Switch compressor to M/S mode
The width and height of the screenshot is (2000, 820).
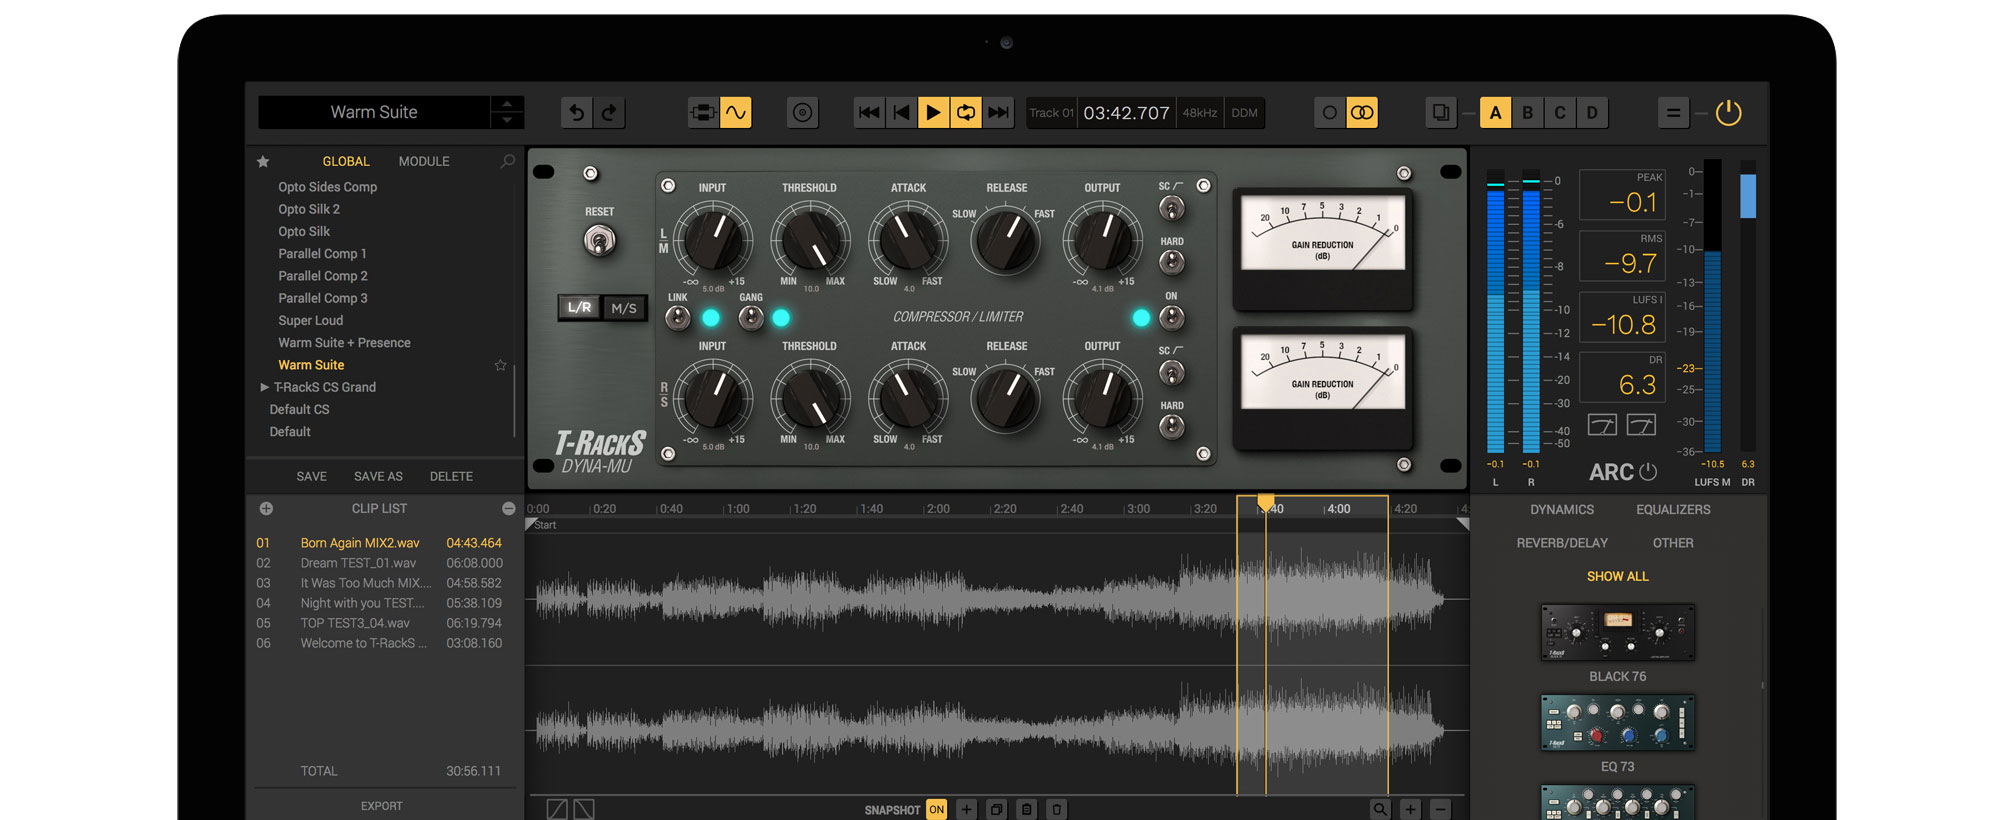624,308
